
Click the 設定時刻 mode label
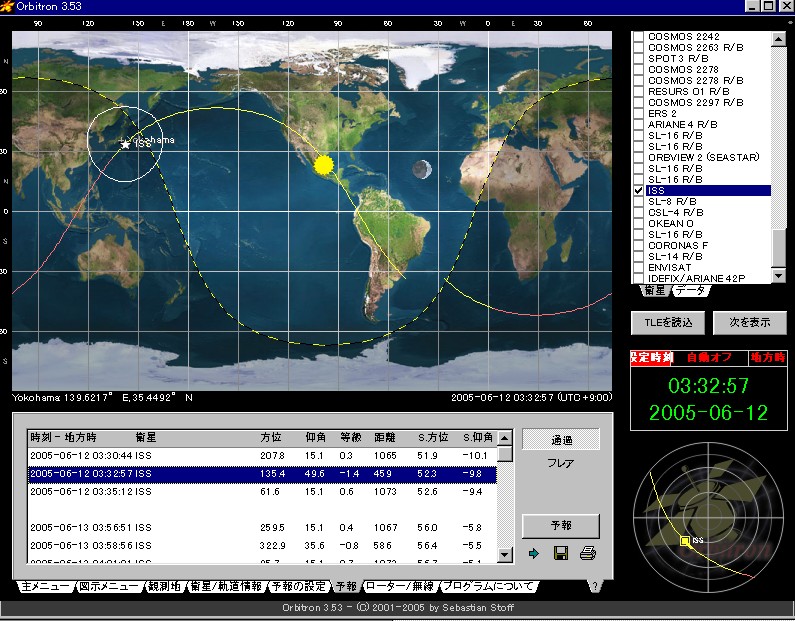pyautogui.click(x=652, y=358)
